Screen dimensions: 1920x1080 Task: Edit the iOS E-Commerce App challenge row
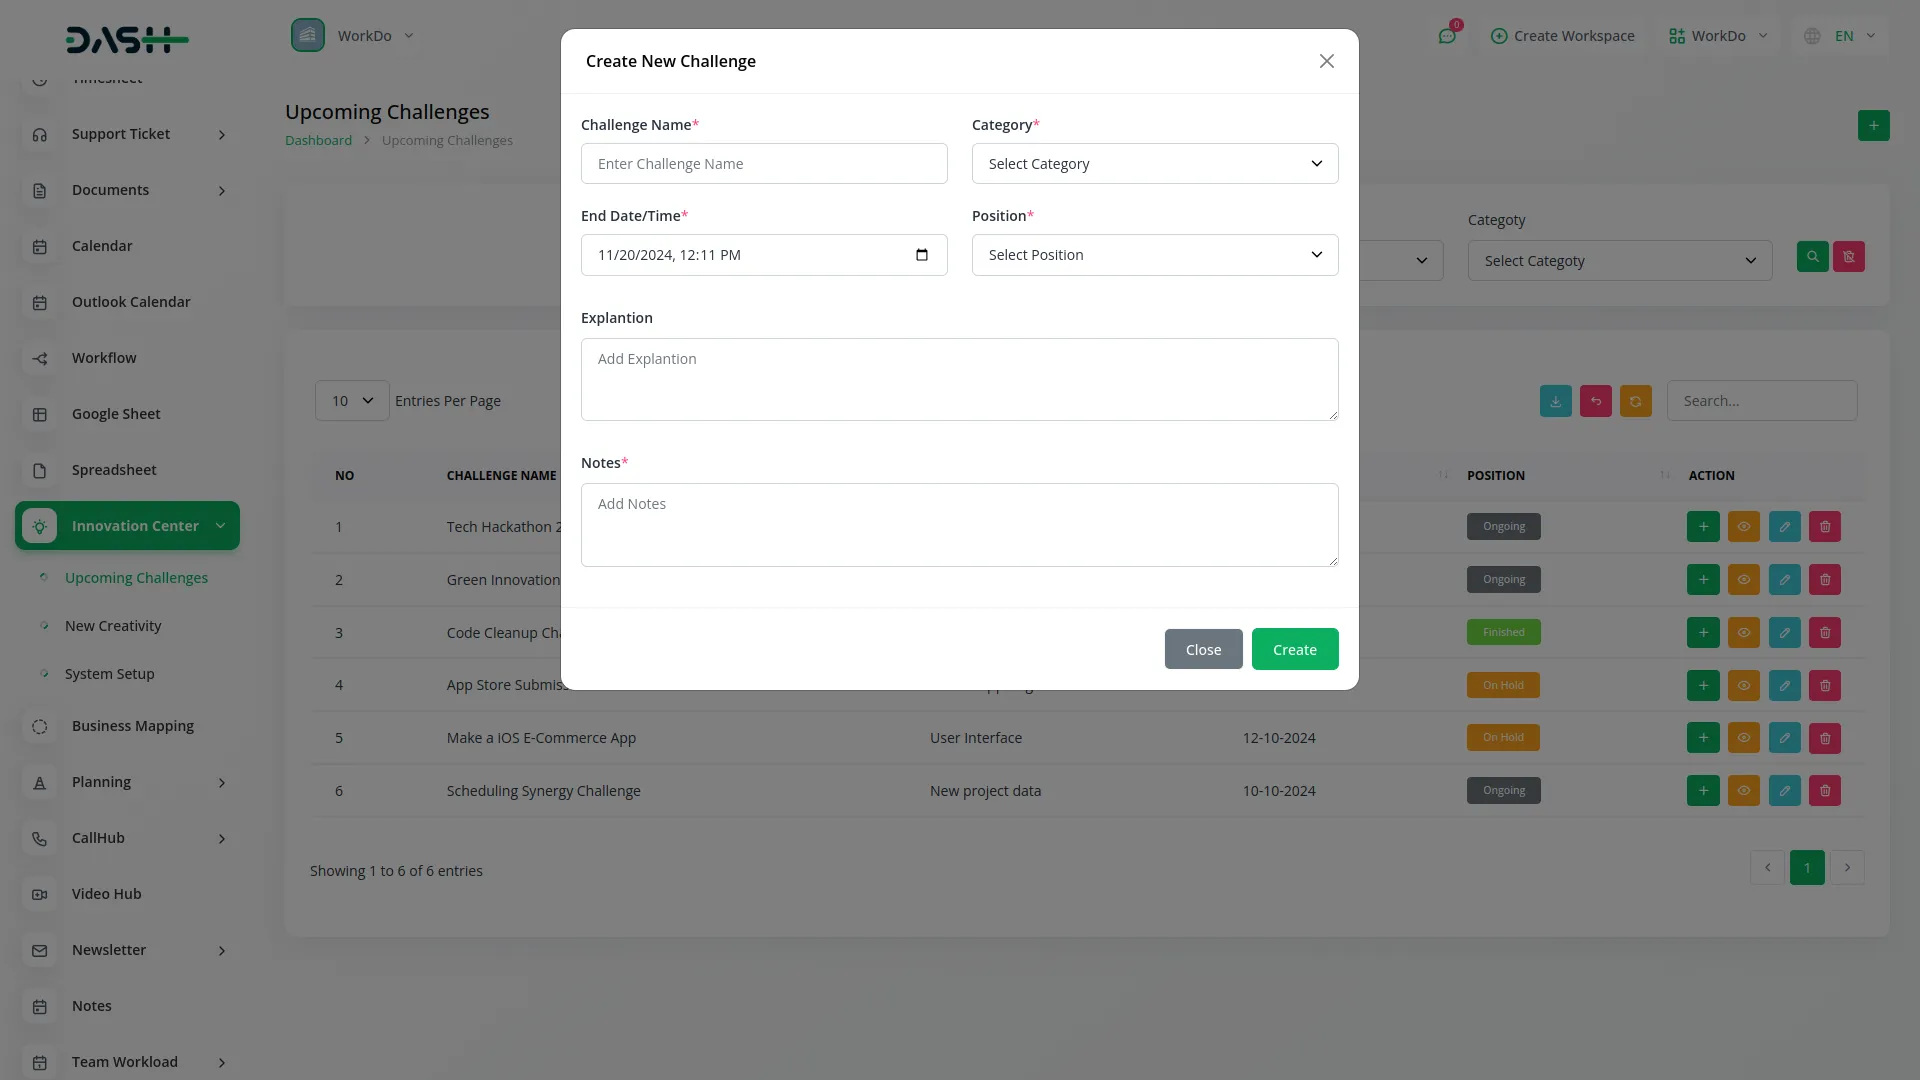pyautogui.click(x=1784, y=738)
